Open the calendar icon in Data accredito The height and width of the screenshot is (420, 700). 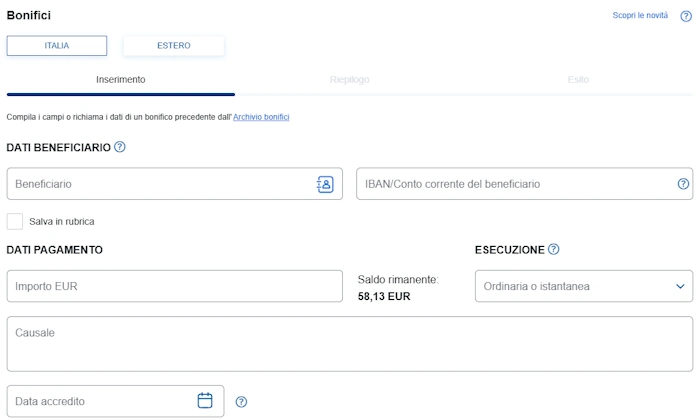point(205,401)
